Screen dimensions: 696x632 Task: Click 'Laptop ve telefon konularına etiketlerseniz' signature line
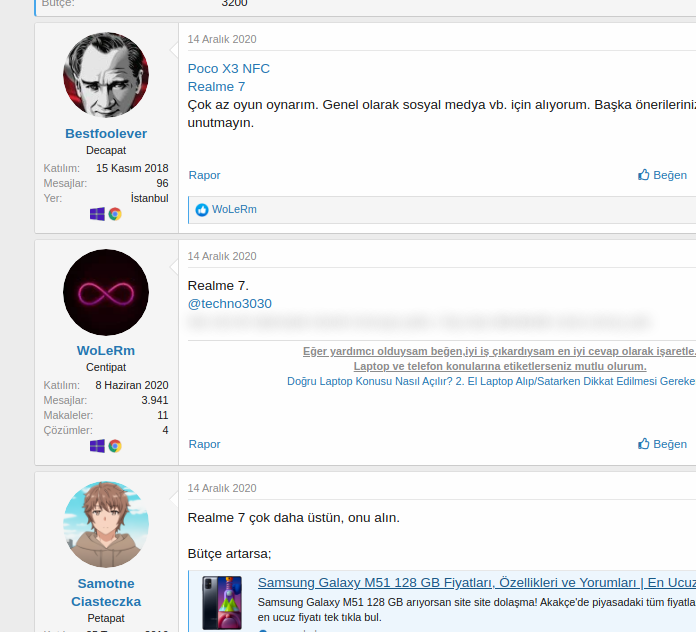pos(500,366)
